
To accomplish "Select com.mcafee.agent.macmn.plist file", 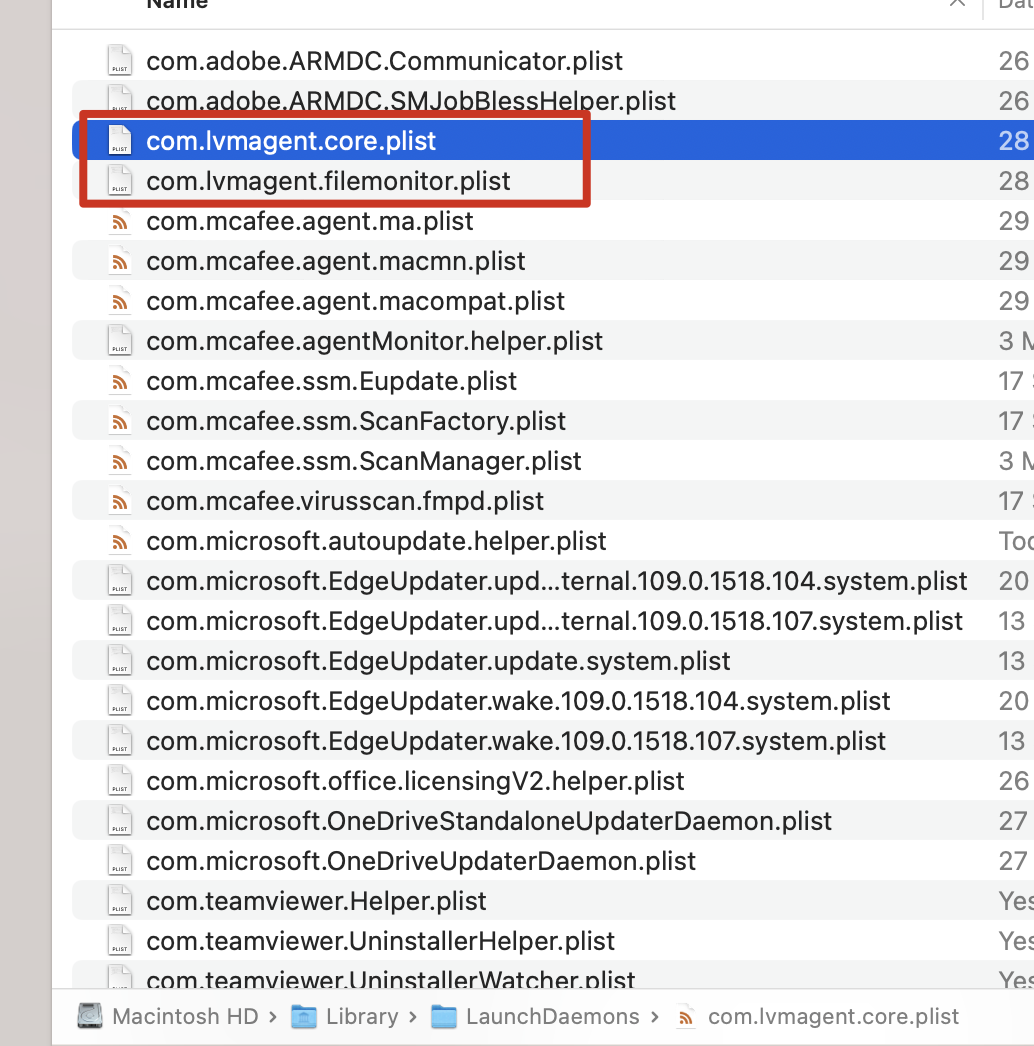I will [336, 262].
